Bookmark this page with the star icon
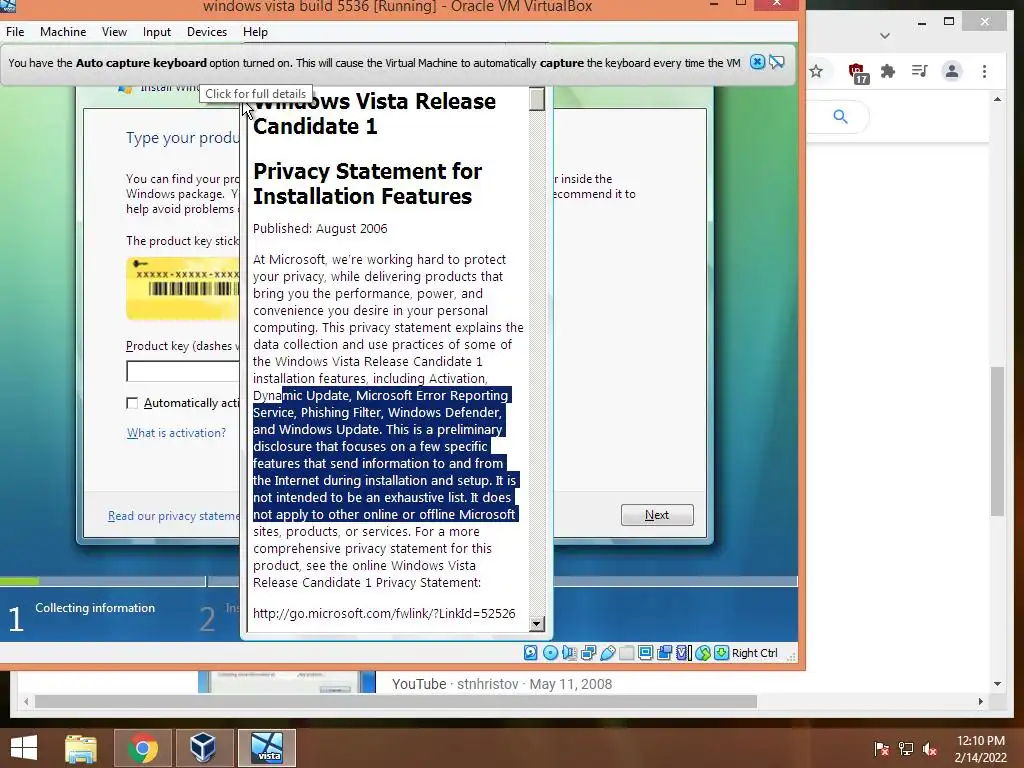The height and width of the screenshot is (768, 1024). coord(816,71)
